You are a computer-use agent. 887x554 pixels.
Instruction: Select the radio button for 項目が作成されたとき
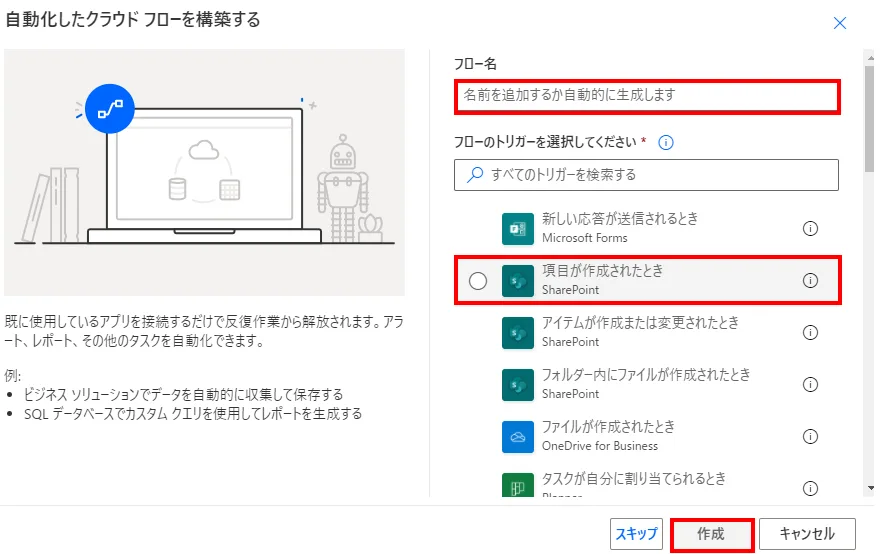pos(478,281)
